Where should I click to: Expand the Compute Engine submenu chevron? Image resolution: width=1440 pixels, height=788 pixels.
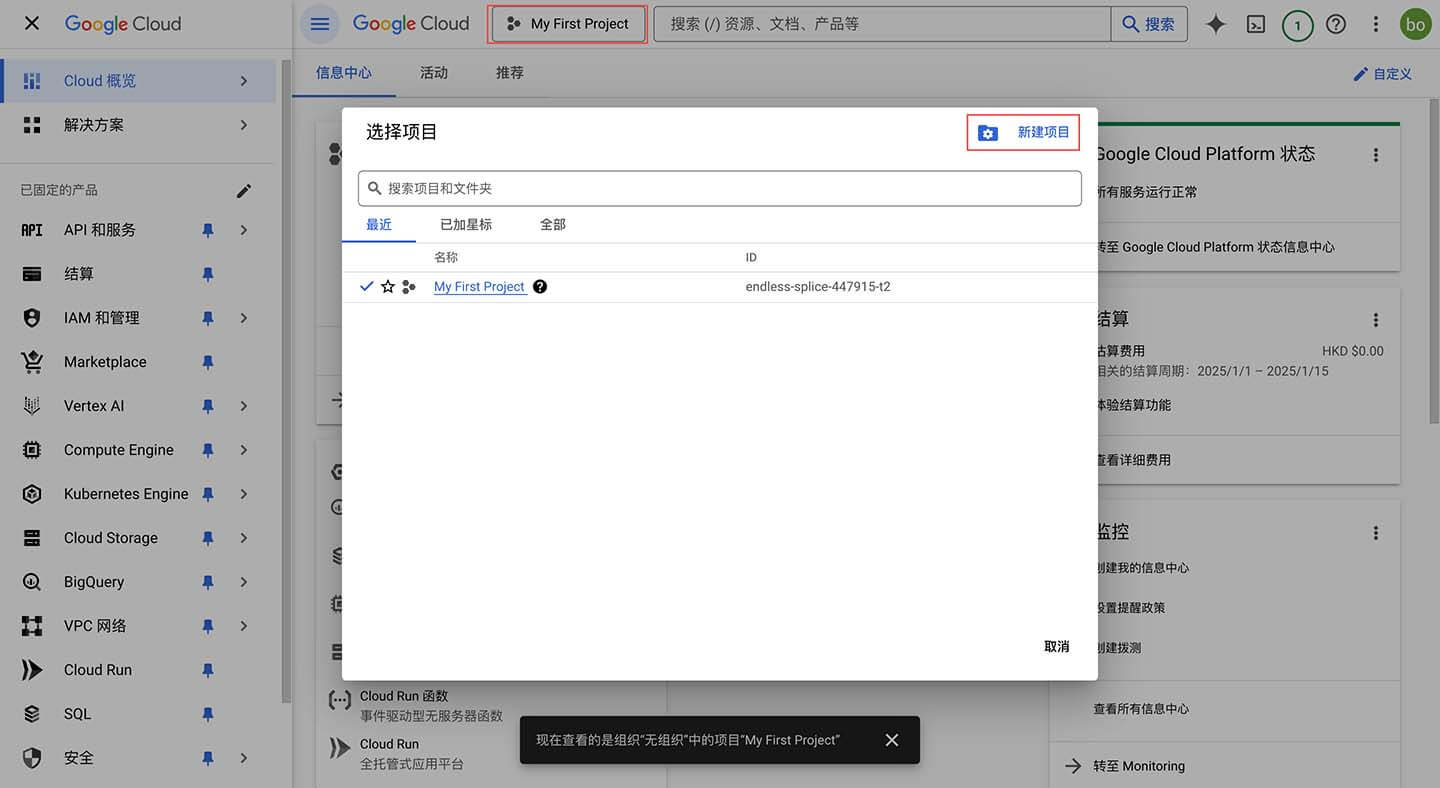click(x=244, y=450)
